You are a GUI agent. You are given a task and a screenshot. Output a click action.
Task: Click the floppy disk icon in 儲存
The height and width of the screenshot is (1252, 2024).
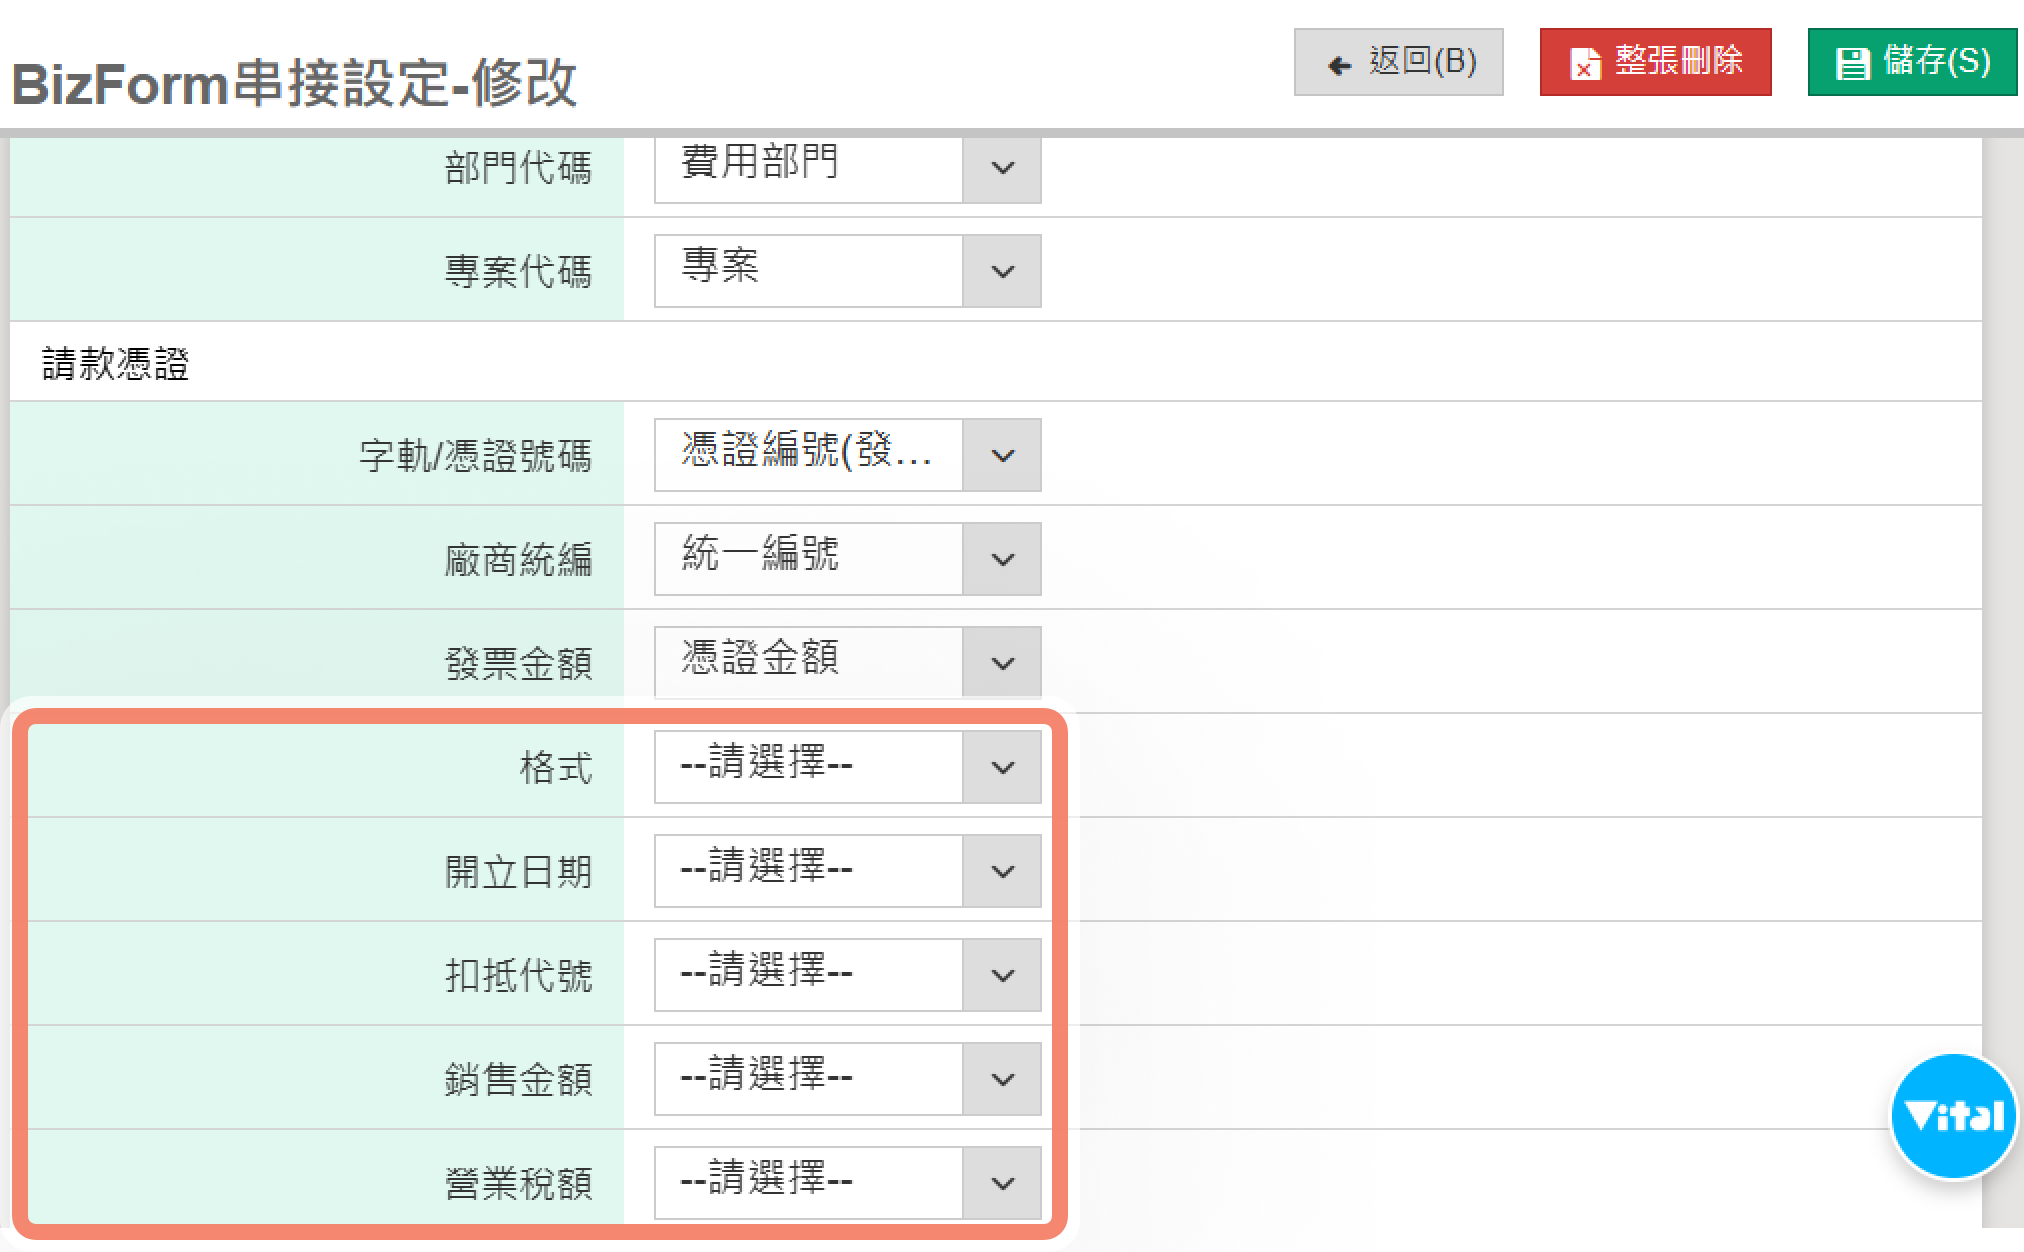[1852, 64]
